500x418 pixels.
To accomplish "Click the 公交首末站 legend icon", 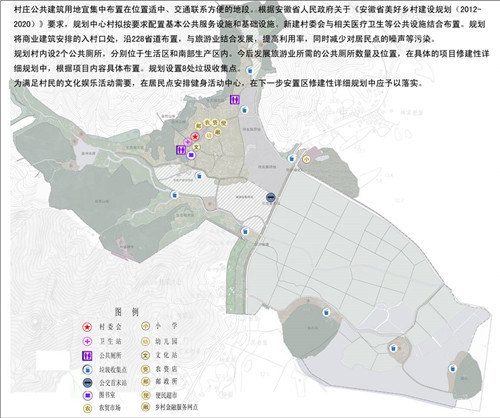I will click(87, 383).
